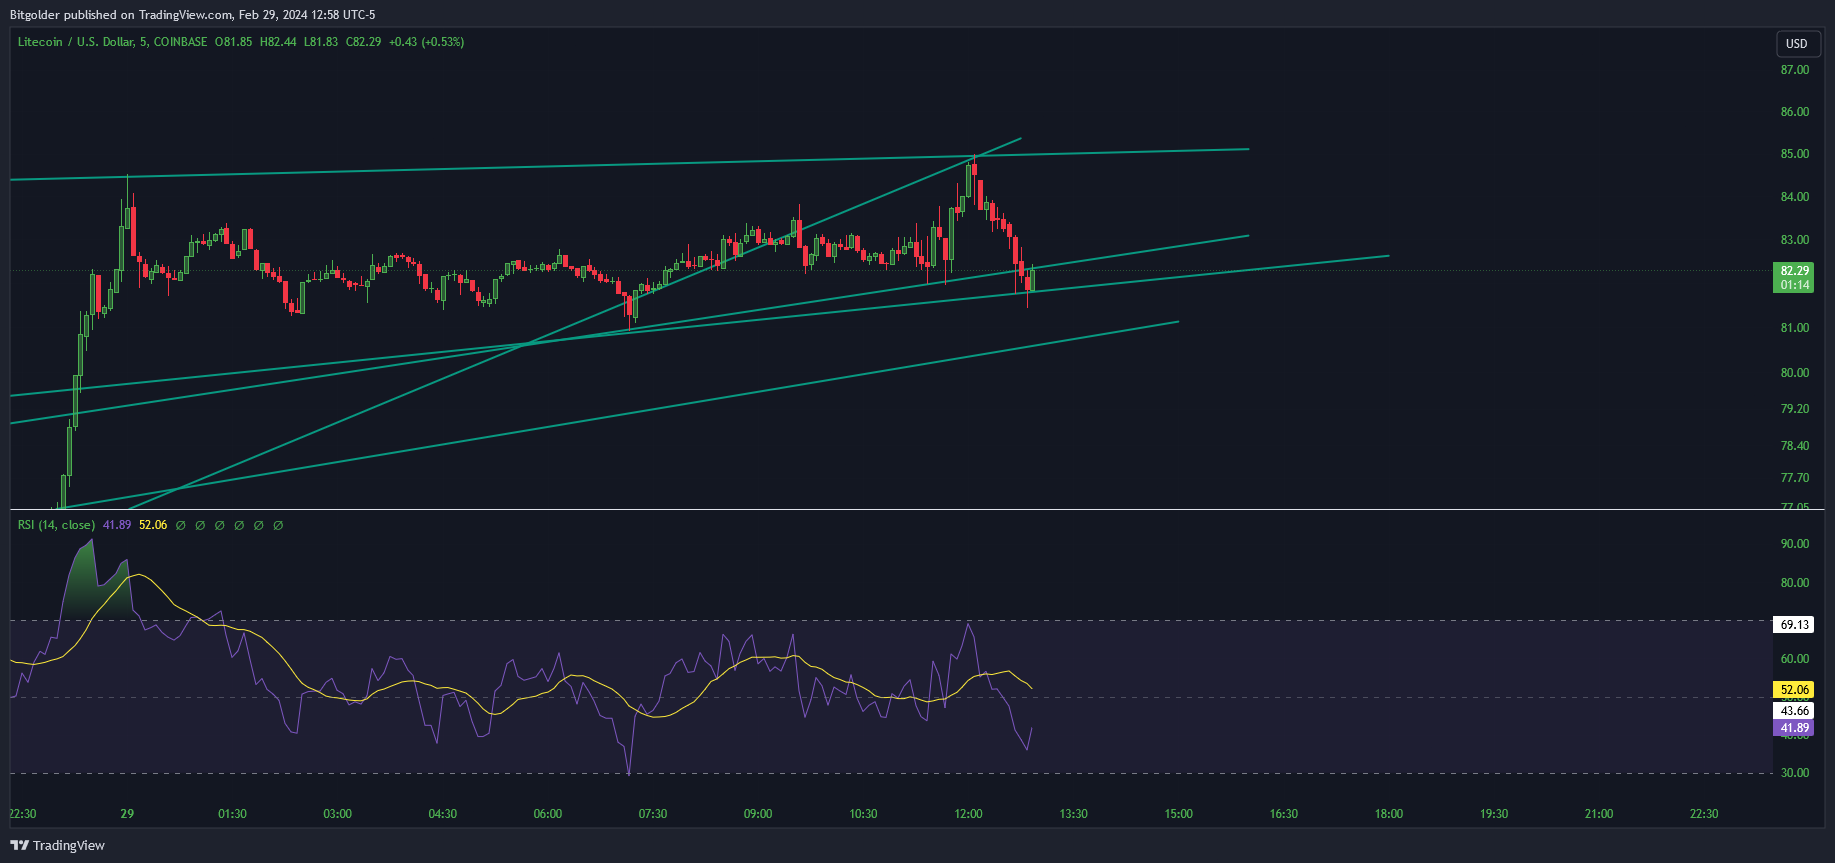Click the USD currency button
The width and height of the screenshot is (1835, 863).
click(1797, 43)
